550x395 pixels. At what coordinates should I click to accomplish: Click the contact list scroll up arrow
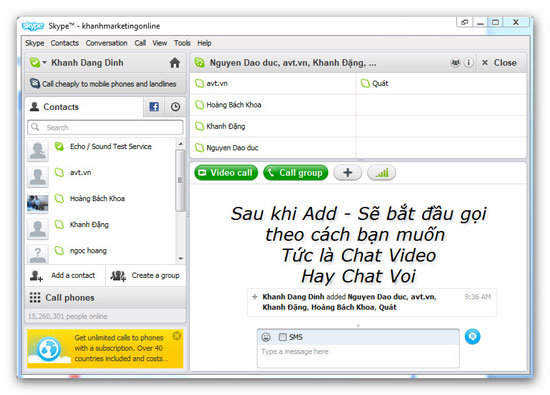tap(180, 144)
